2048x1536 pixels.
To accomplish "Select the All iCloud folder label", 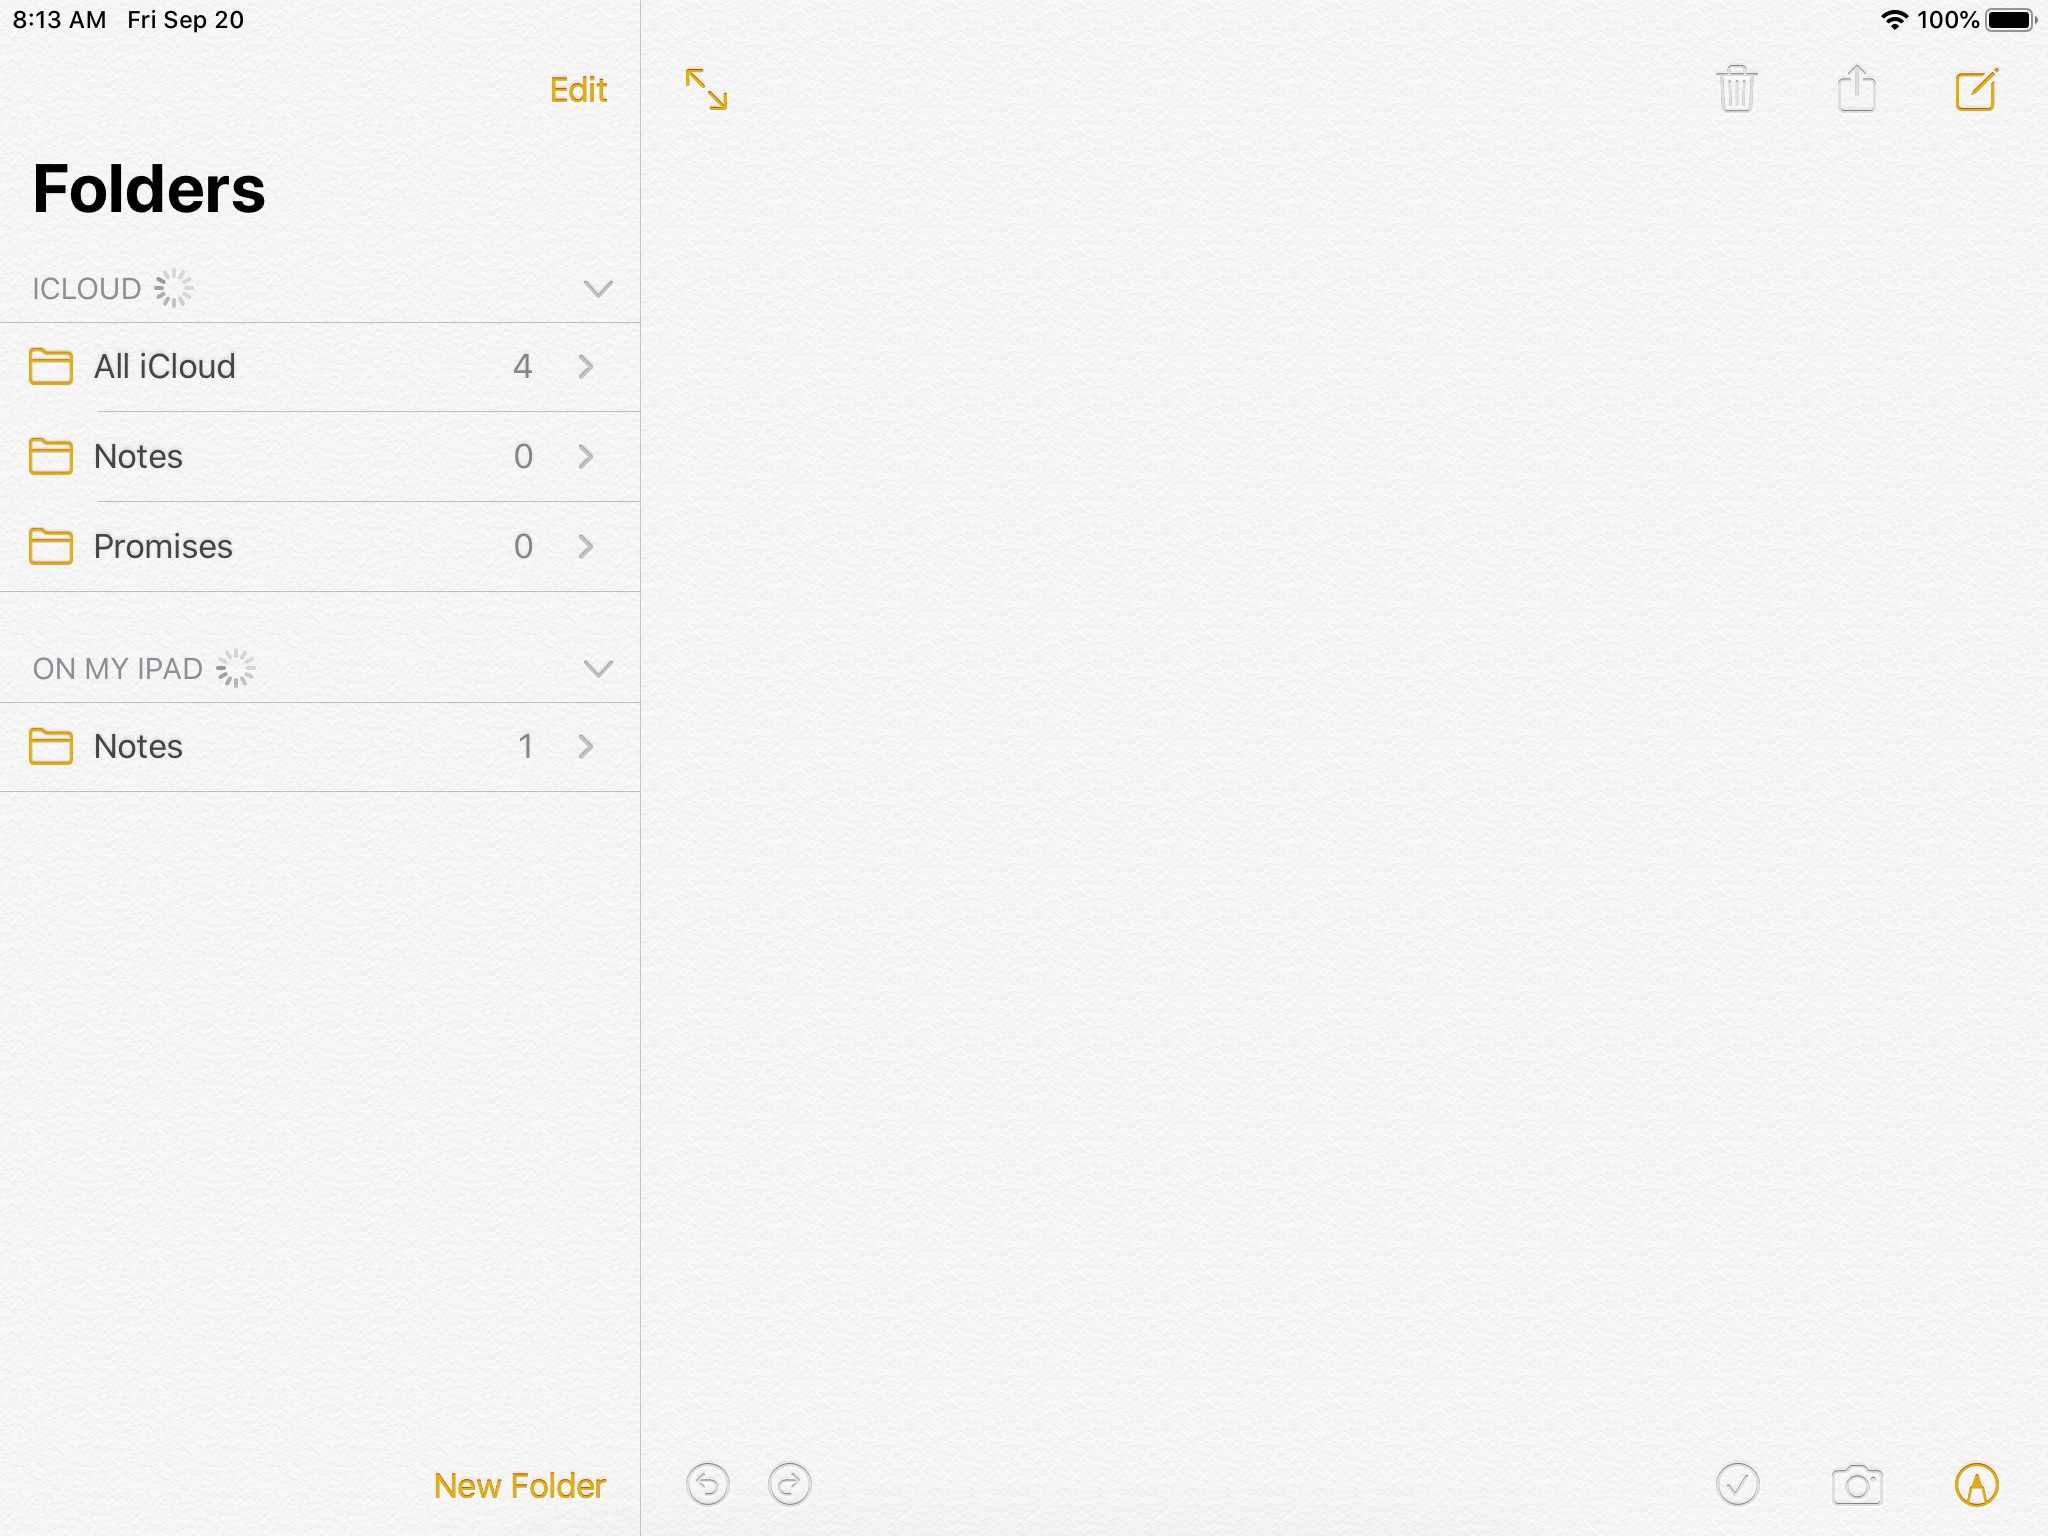I will coord(165,367).
